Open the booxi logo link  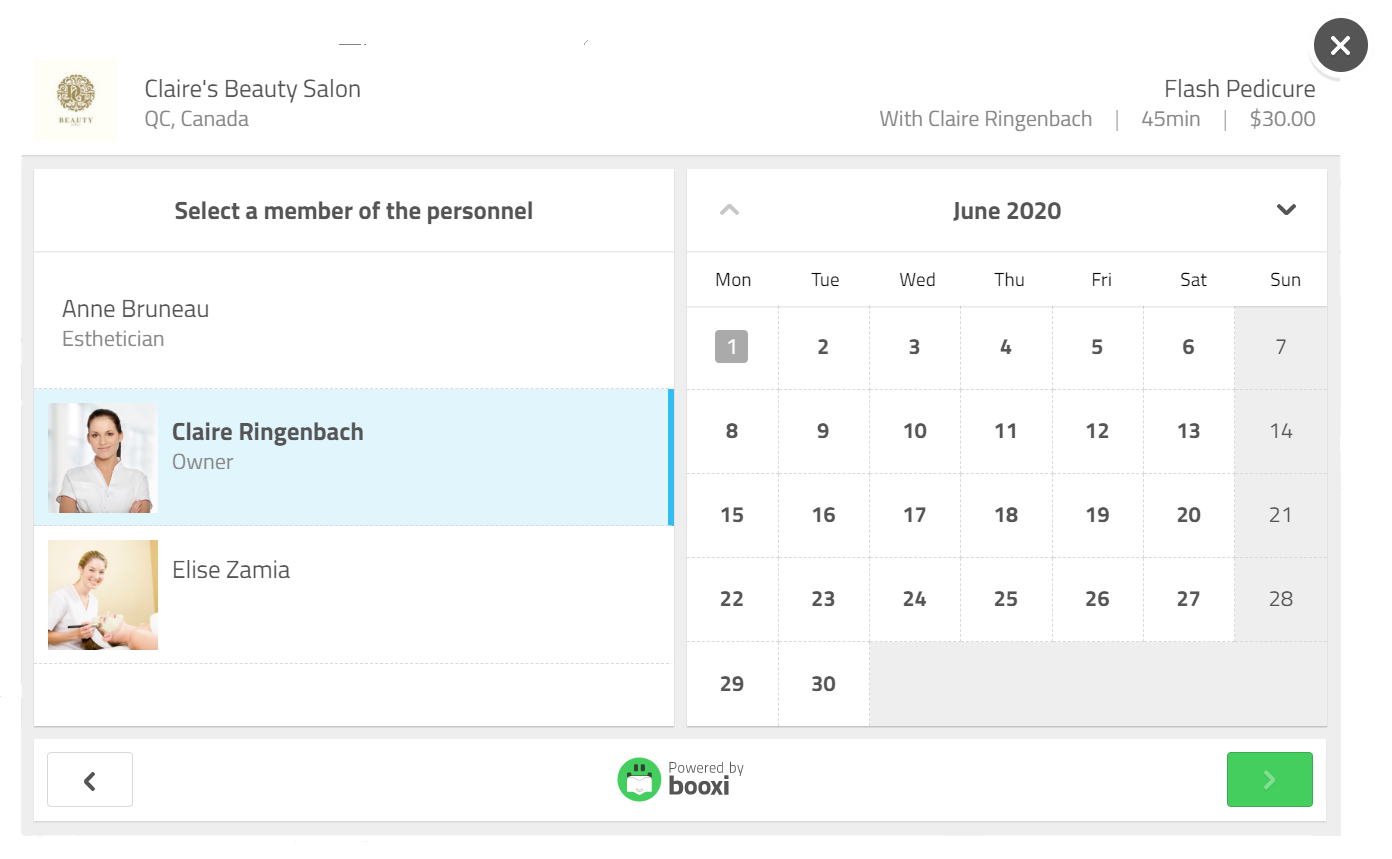point(681,779)
